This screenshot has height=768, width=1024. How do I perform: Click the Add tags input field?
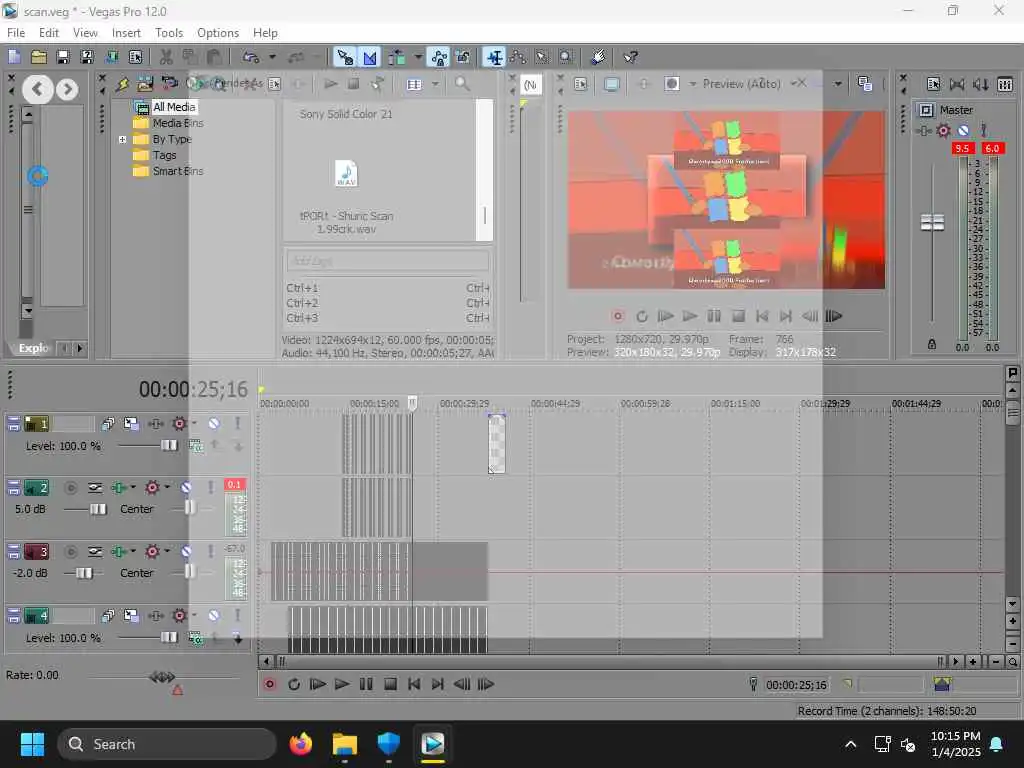pyautogui.click(x=387, y=261)
